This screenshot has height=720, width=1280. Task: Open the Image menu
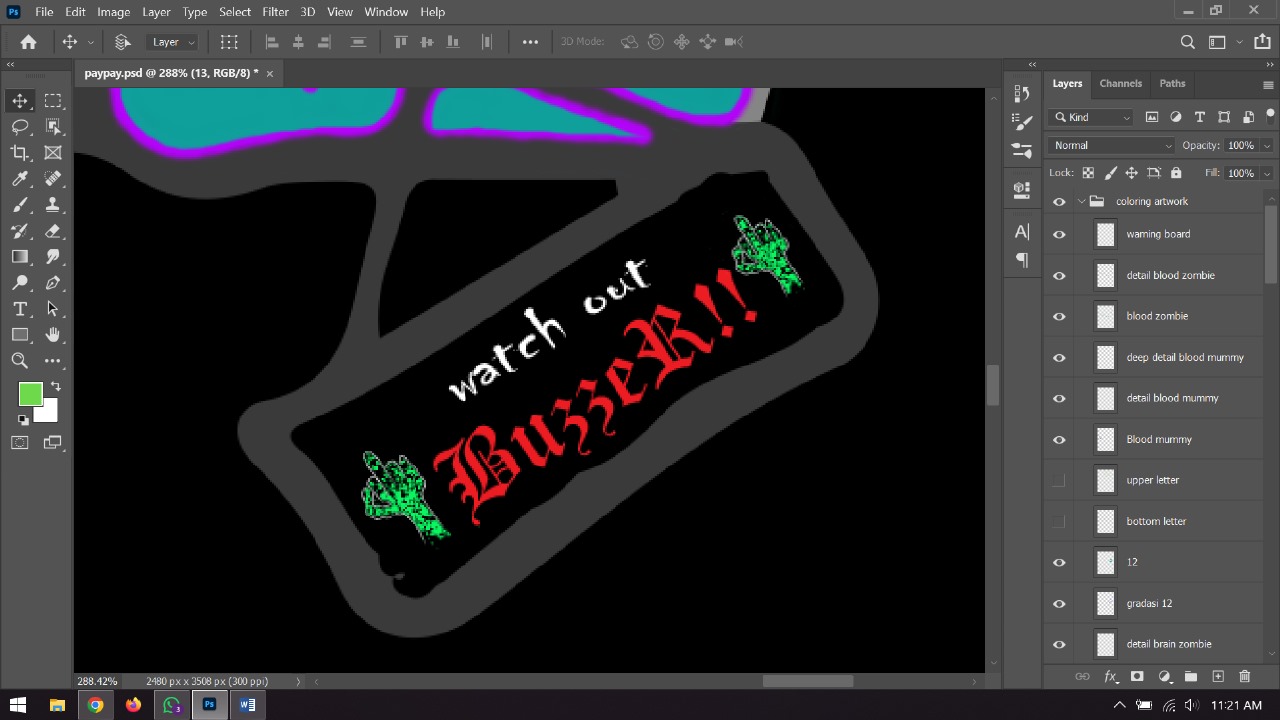click(113, 12)
